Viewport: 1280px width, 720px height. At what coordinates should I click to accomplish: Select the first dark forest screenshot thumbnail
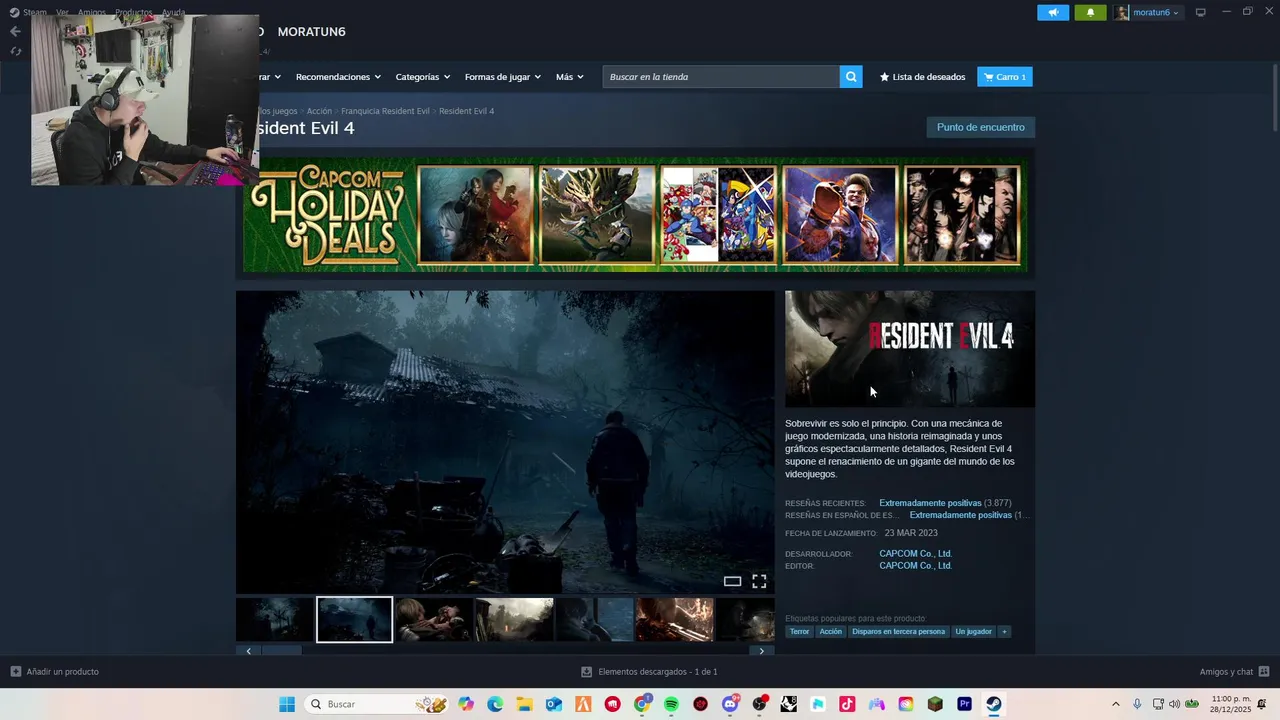[274, 620]
